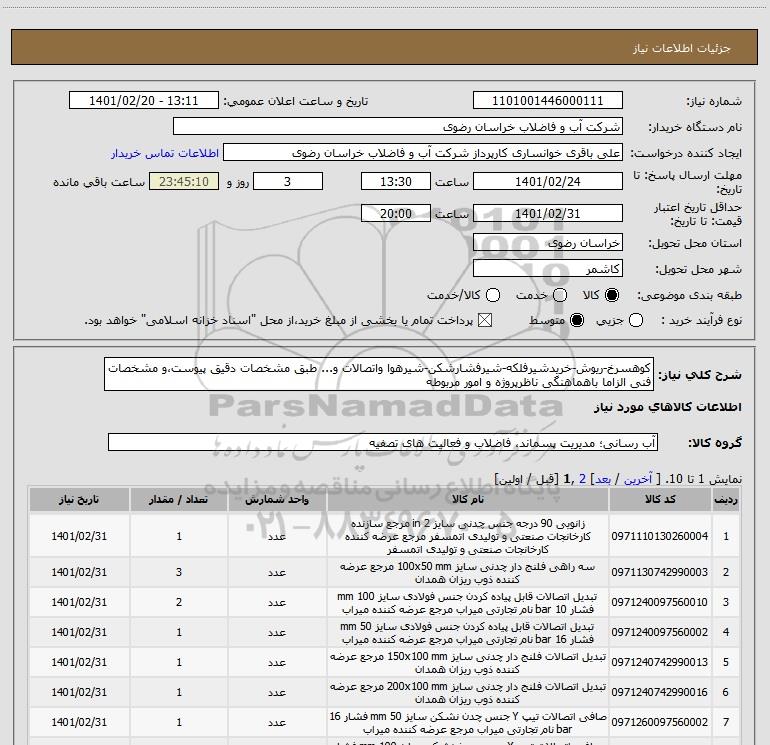The width and height of the screenshot is (770, 745).
Task: Open the buyer contact information link
Action: [x=165, y=153]
